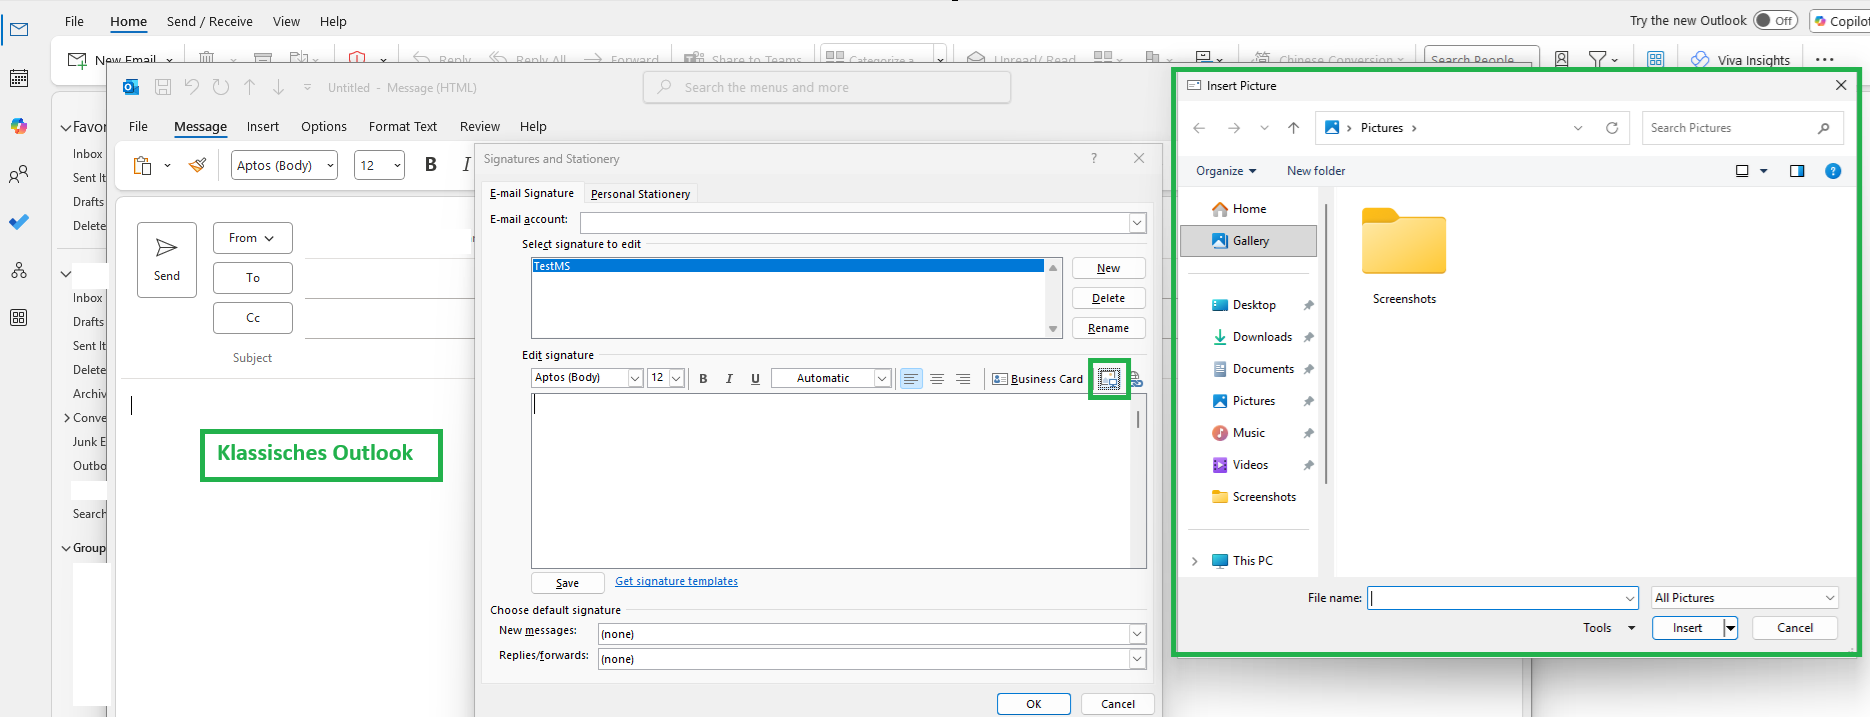This screenshot has height=717, width=1870.
Task: Refresh the Pictures folder view
Action: click(x=1612, y=128)
